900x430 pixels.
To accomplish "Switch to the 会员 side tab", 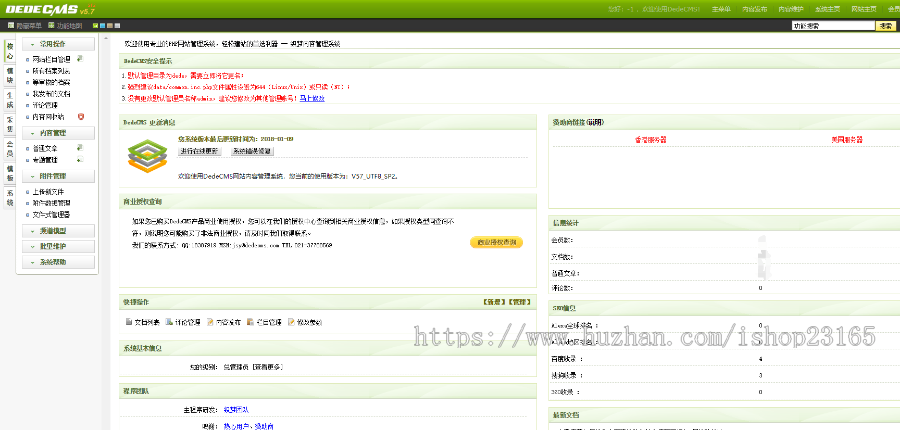I will point(10,149).
